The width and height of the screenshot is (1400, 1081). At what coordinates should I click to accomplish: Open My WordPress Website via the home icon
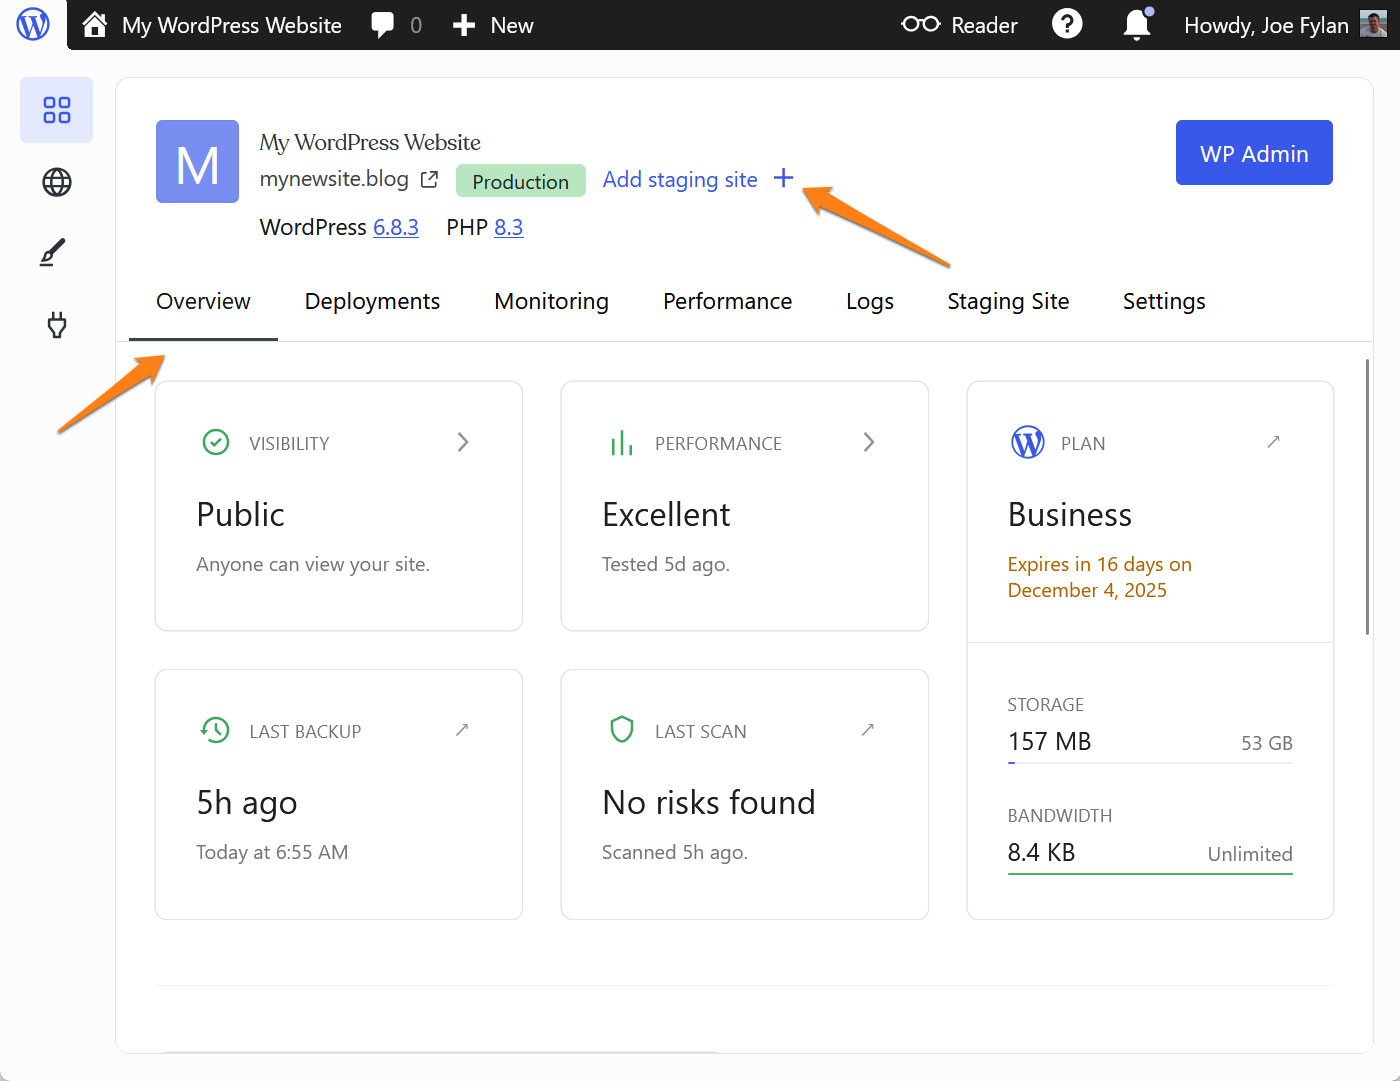95,24
